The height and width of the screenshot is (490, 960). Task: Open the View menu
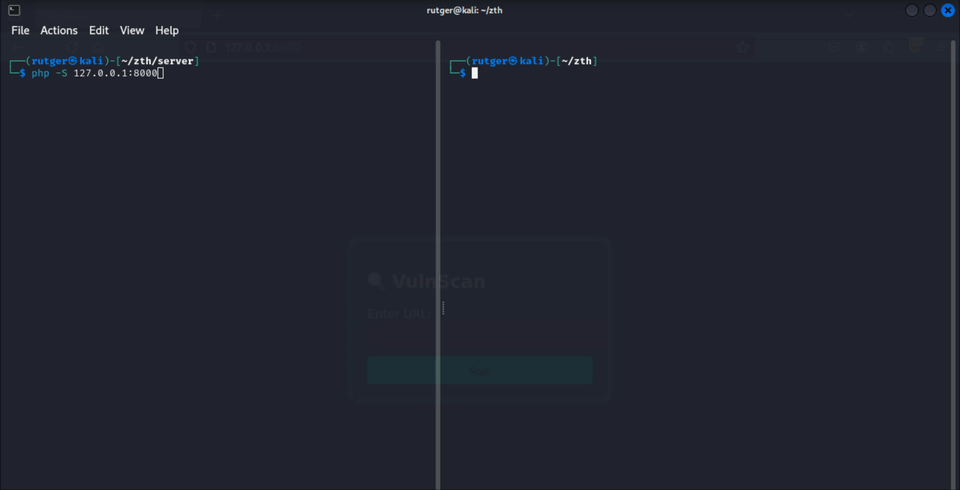coord(132,30)
